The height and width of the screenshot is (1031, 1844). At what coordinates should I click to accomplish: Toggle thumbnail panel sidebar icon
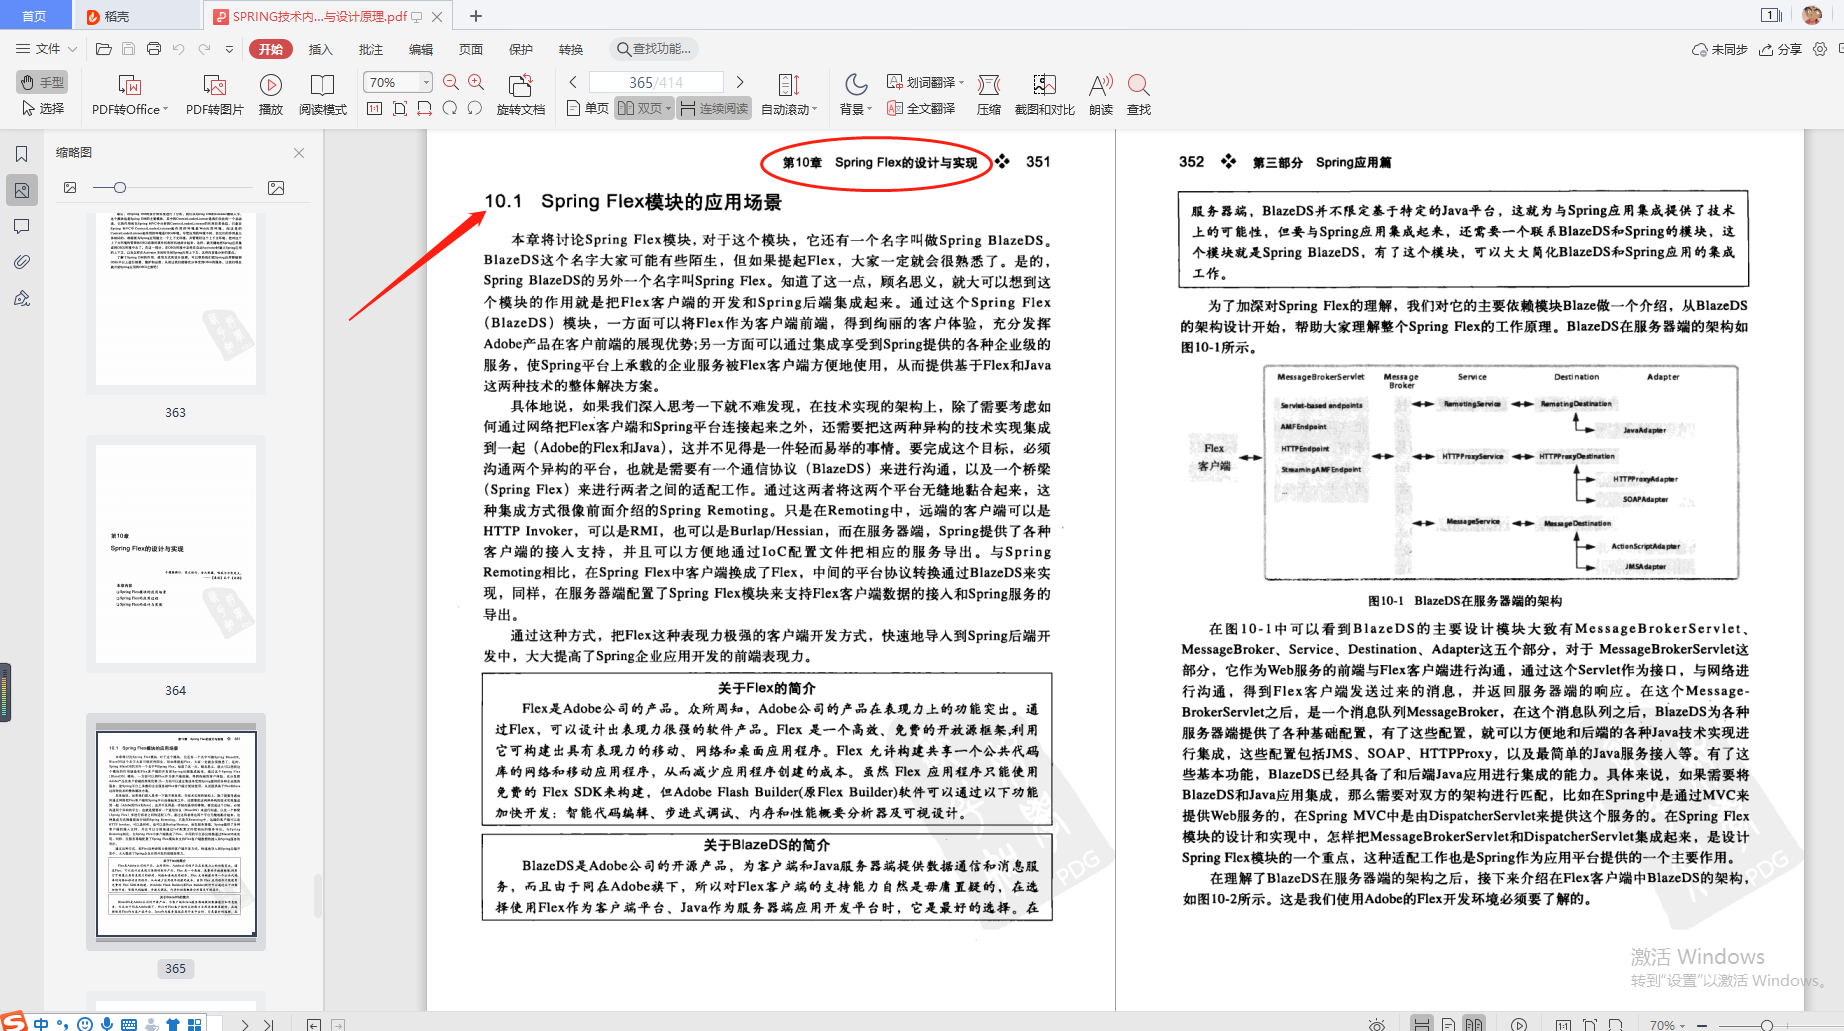coord(21,190)
